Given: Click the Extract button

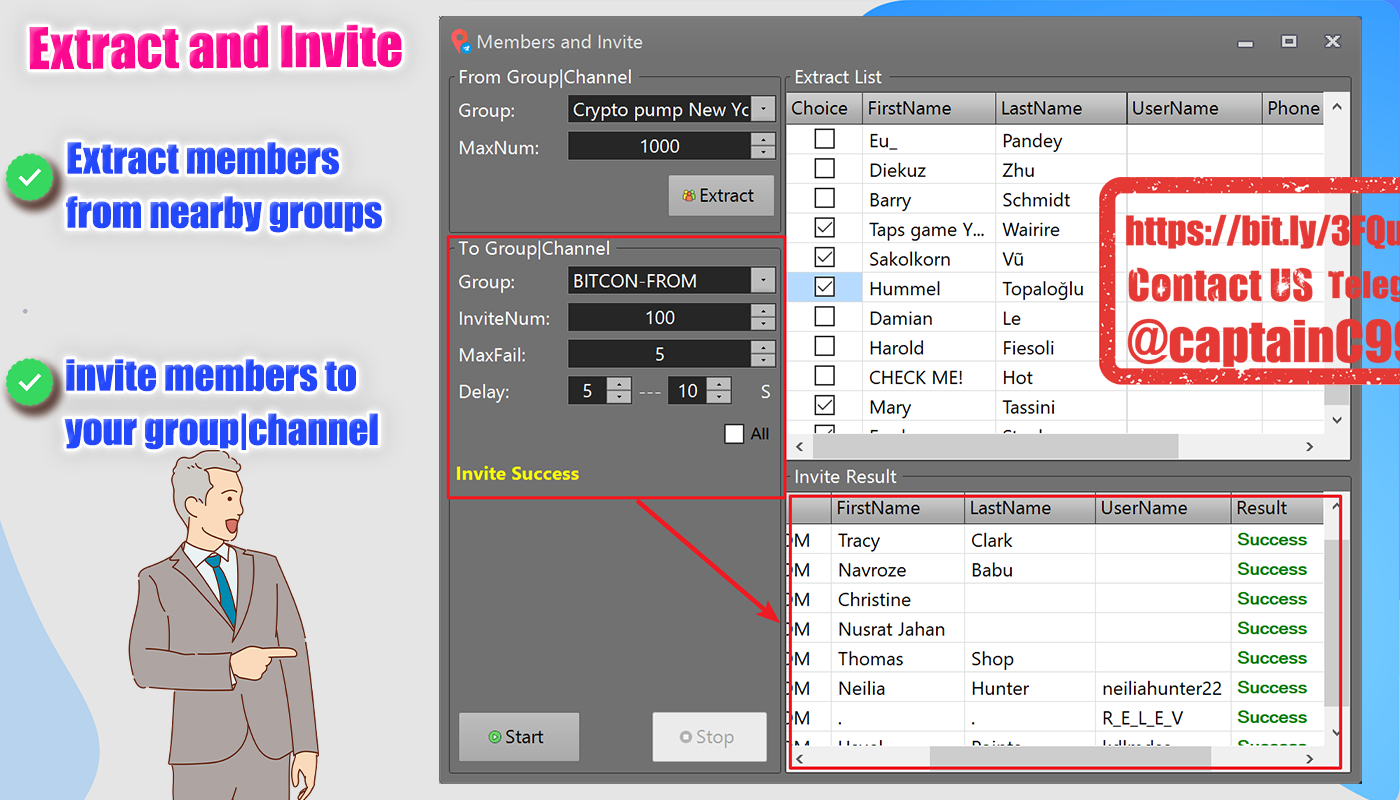Looking at the screenshot, I should [721, 196].
